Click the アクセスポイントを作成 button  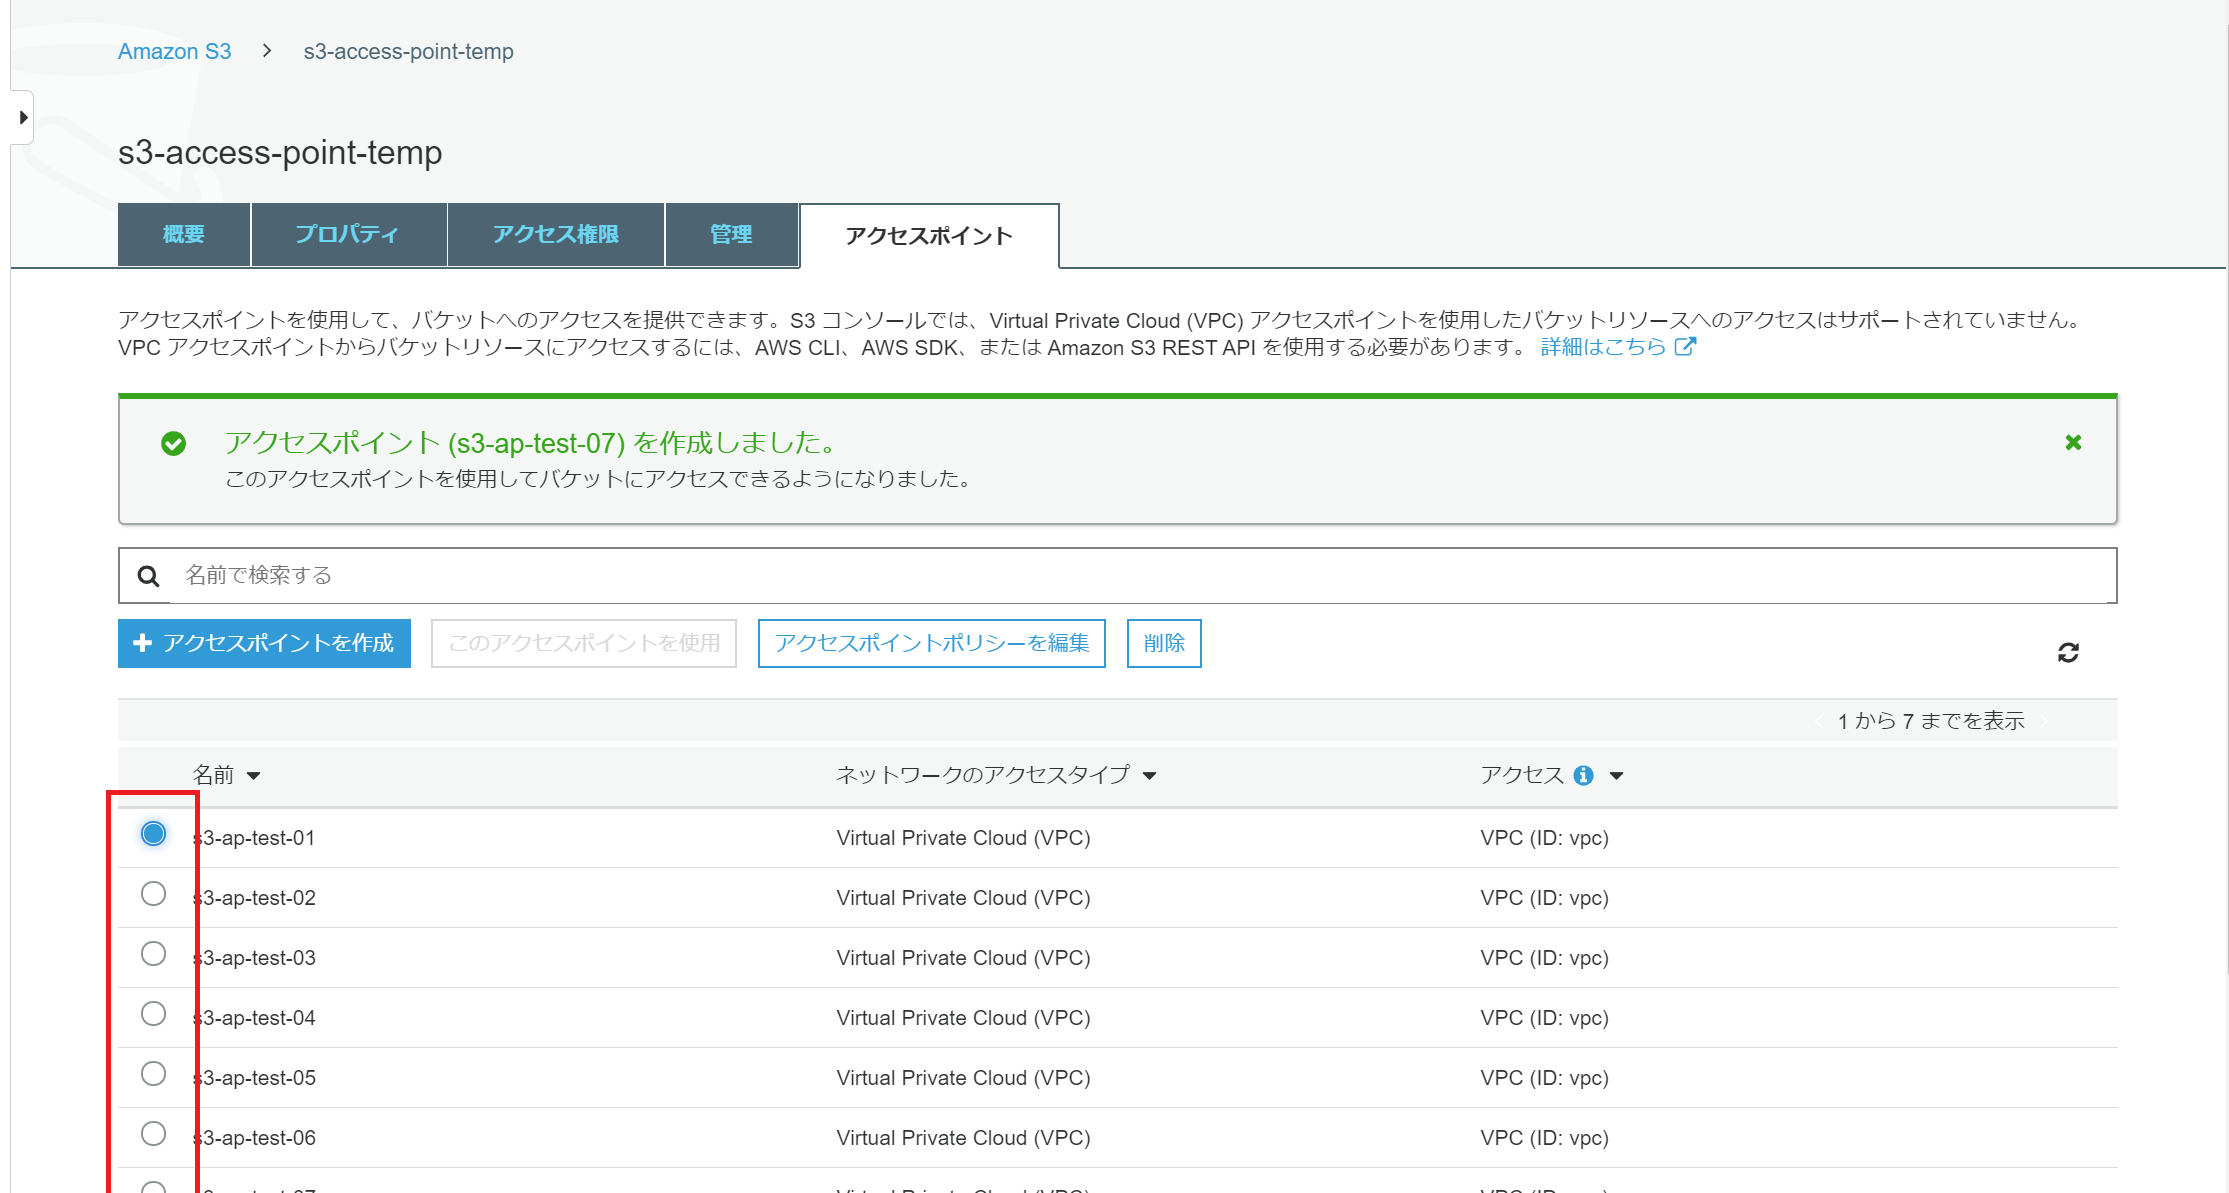pos(263,643)
